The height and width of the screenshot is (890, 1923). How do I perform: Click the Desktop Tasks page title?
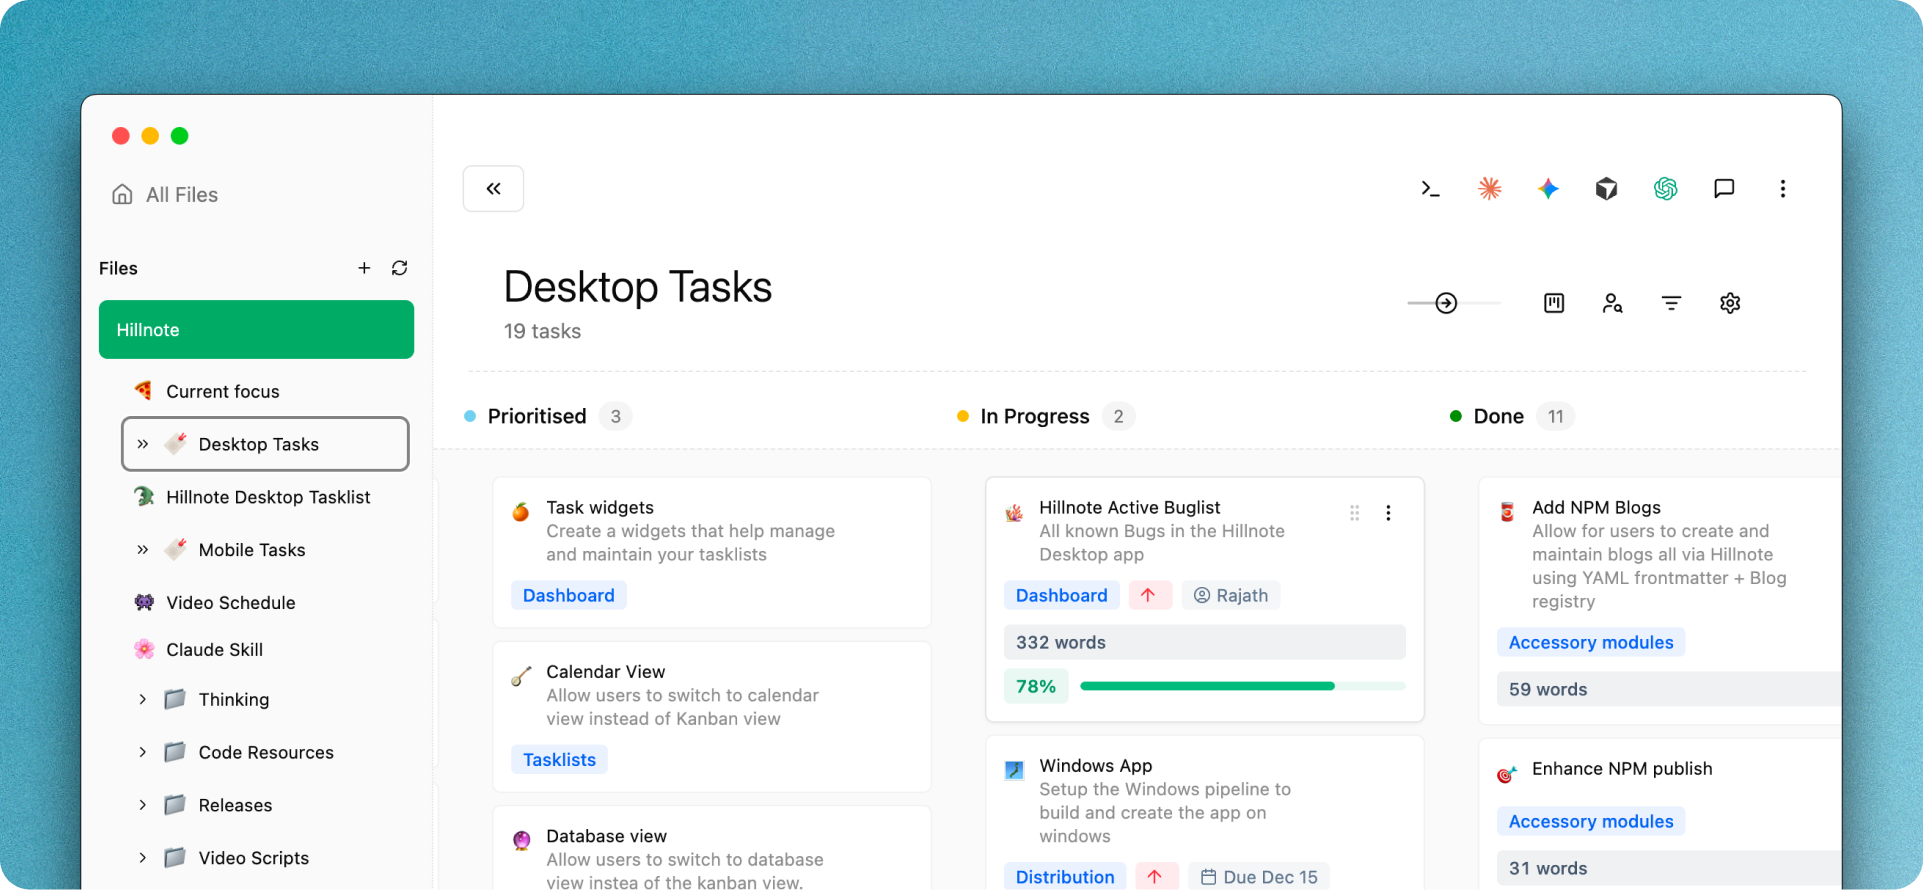637,287
